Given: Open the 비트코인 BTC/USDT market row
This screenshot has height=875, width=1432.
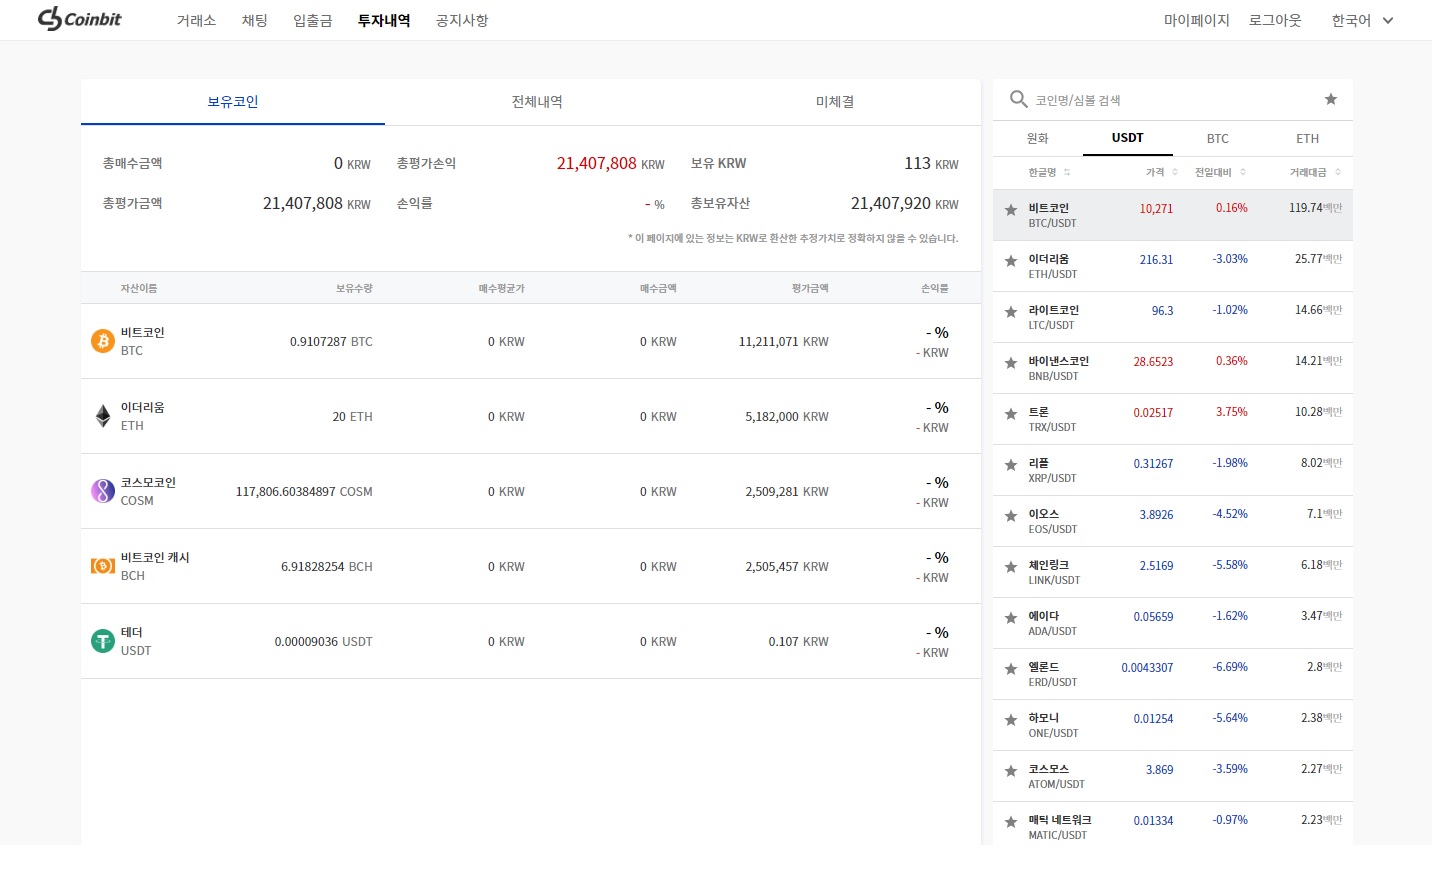Looking at the screenshot, I should pos(1173,215).
